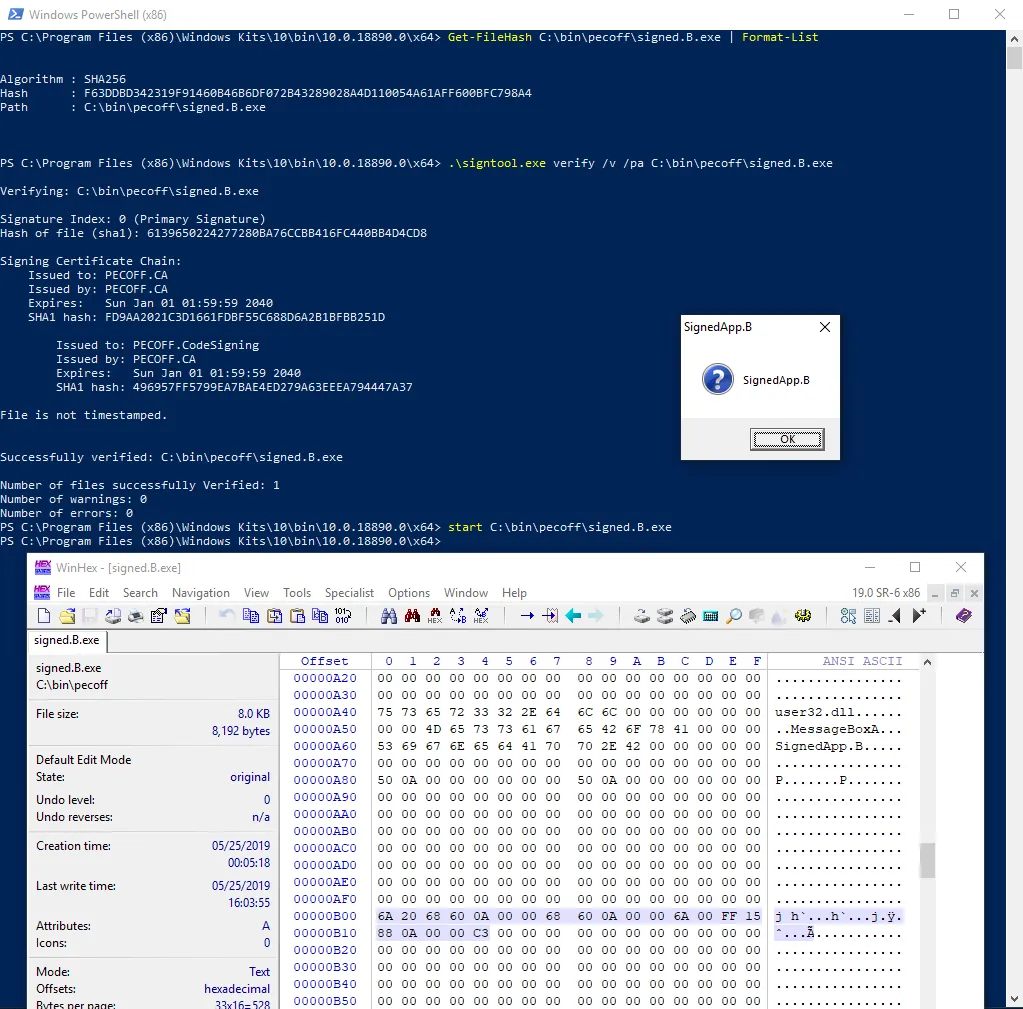This screenshot has height=1009, width=1023.
Task: Open the Navigation menu
Action: [200, 592]
